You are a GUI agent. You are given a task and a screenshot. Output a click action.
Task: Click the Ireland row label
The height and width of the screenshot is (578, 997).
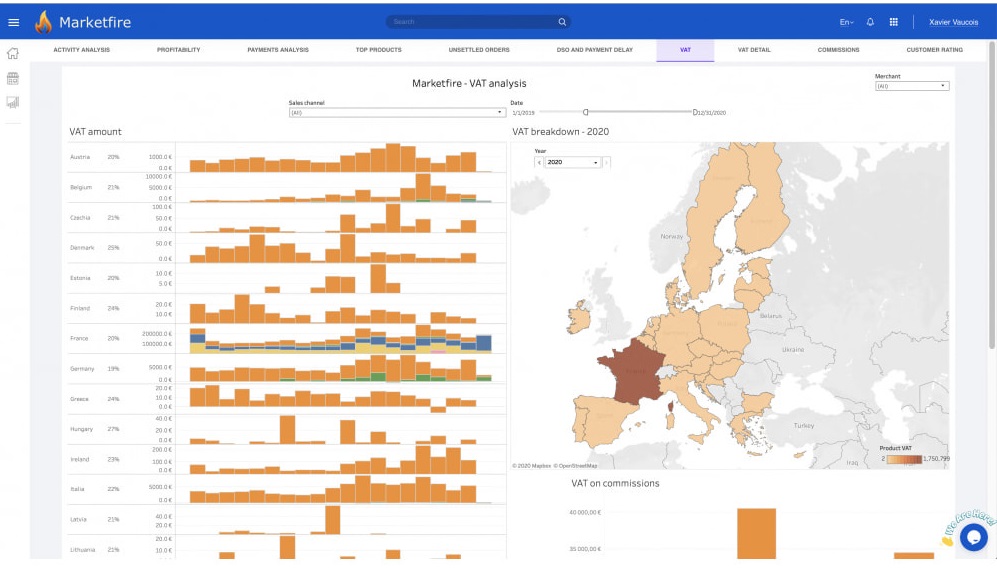click(79, 459)
